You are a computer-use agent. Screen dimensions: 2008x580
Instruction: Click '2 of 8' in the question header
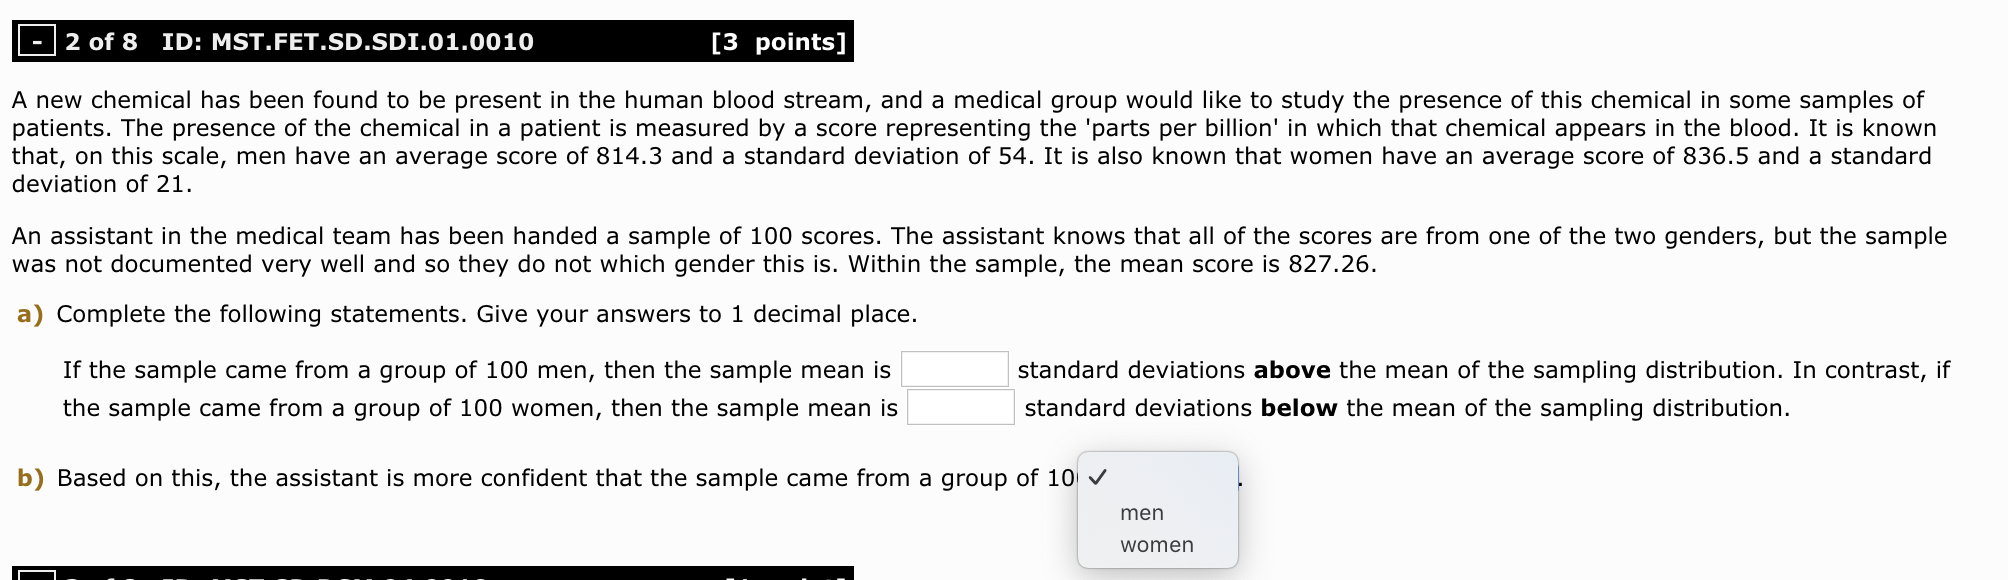[103, 41]
